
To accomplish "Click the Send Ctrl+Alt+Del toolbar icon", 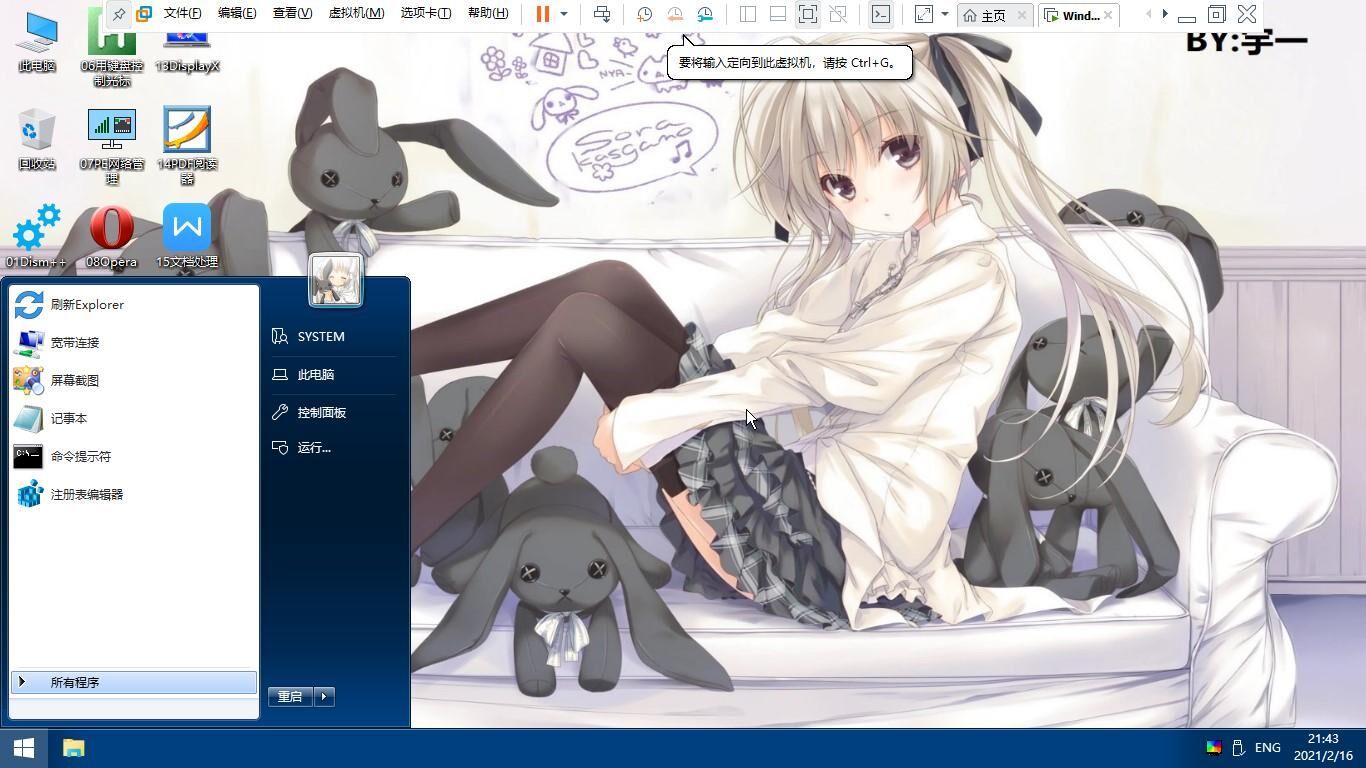I will pyautogui.click(x=602, y=14).
